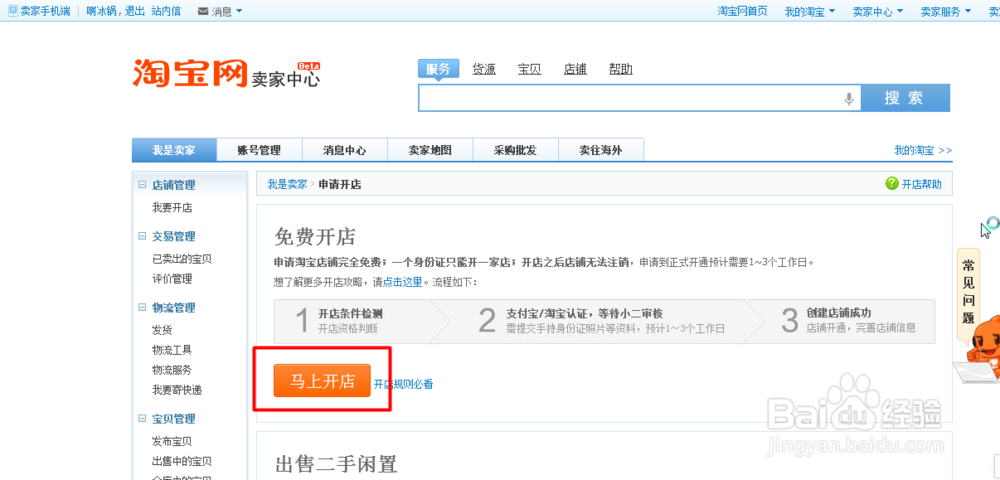This screenshot has width=1000, height=480.
Task: Click the 宝贝管理 sidebar heading
Action: click(x=173, y=419)
